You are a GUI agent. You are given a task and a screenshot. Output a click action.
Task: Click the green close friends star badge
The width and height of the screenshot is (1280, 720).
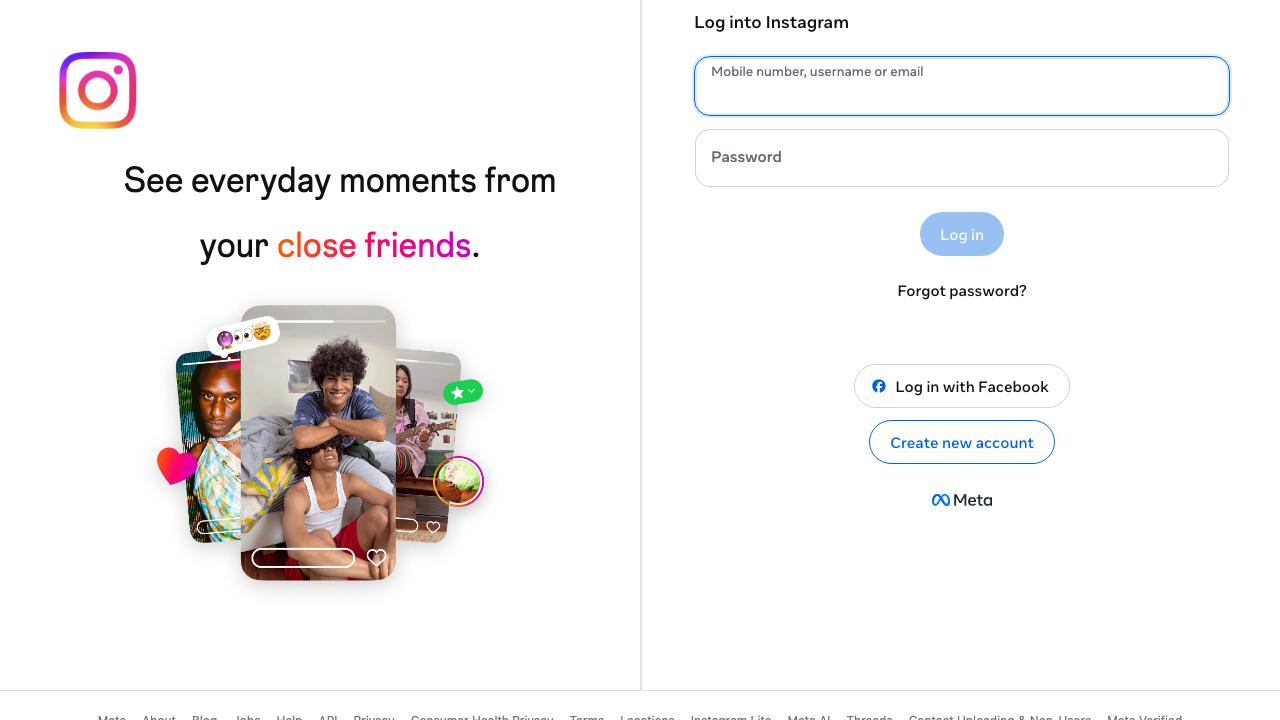[463, 392]
